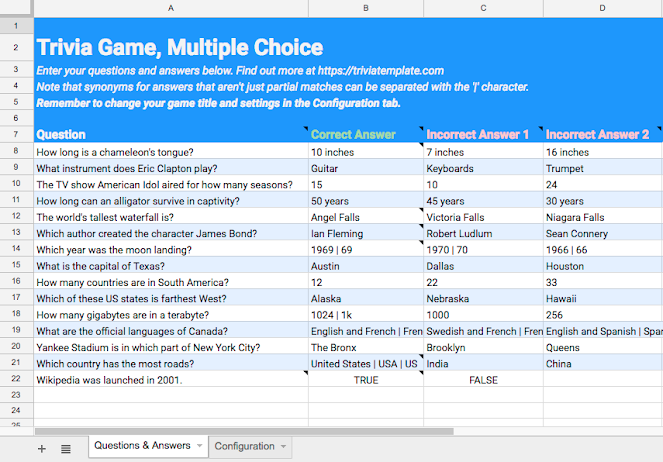Select column A header
Viewport: 663px width, 462px height.
click(x=171, y=8)
